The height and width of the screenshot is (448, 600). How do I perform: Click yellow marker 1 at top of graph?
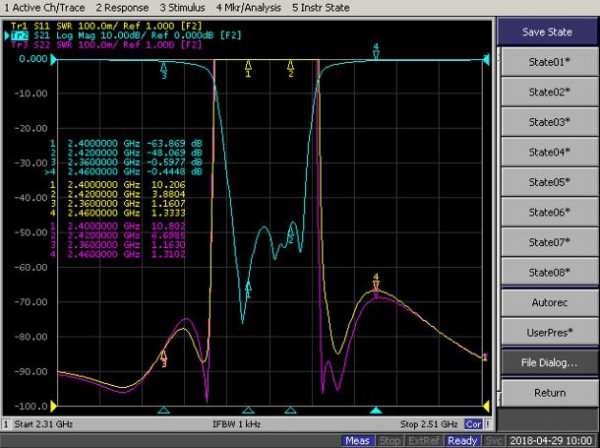pos(248,68)
